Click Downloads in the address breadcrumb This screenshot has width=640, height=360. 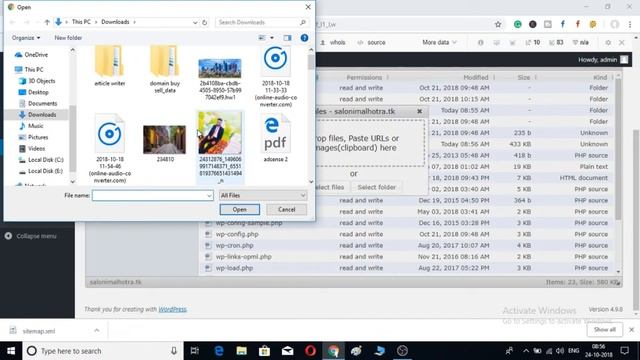(x=115, y=22)
